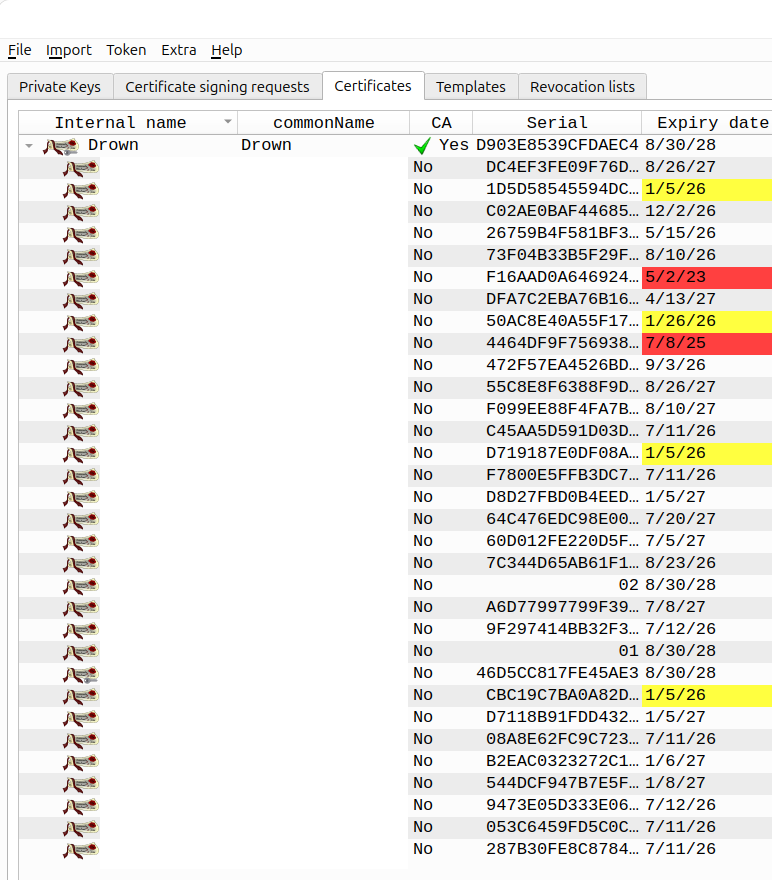Screen dimensions: 772x880
Task: Select serial 9F297414BB32F3 row
Action: (396, 629)
